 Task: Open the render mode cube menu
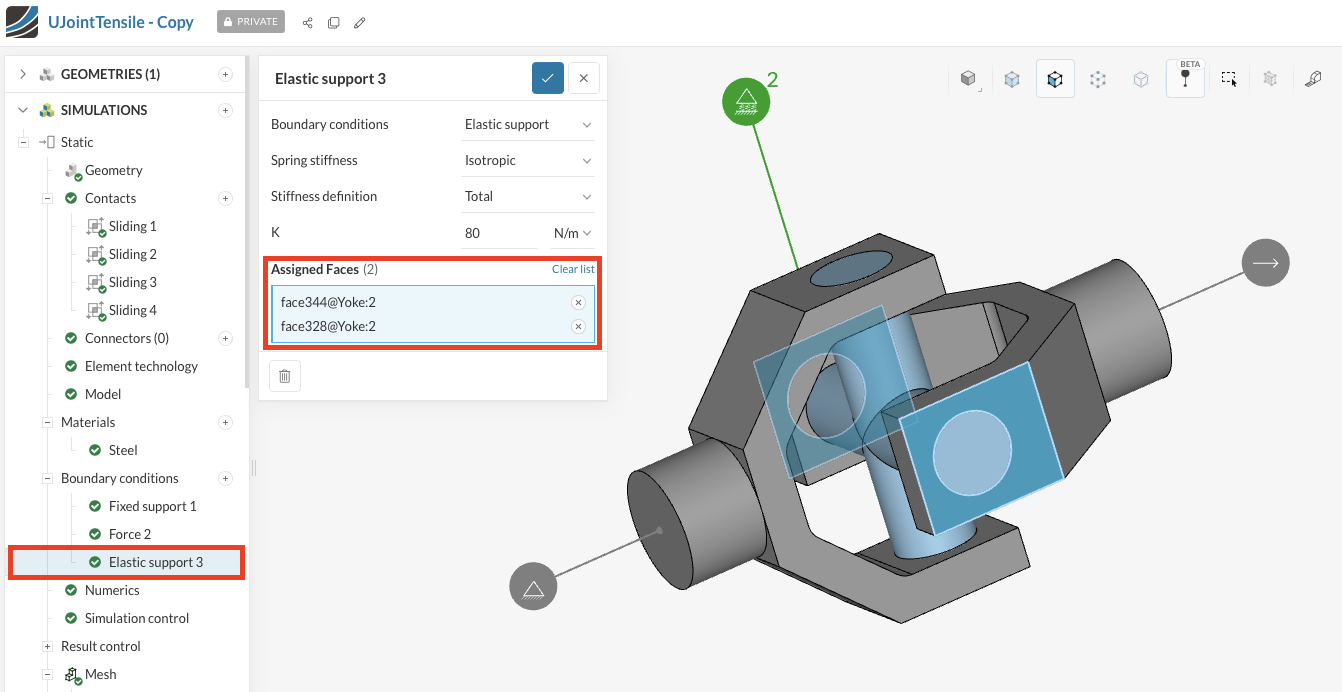click(x=968, y=78)
